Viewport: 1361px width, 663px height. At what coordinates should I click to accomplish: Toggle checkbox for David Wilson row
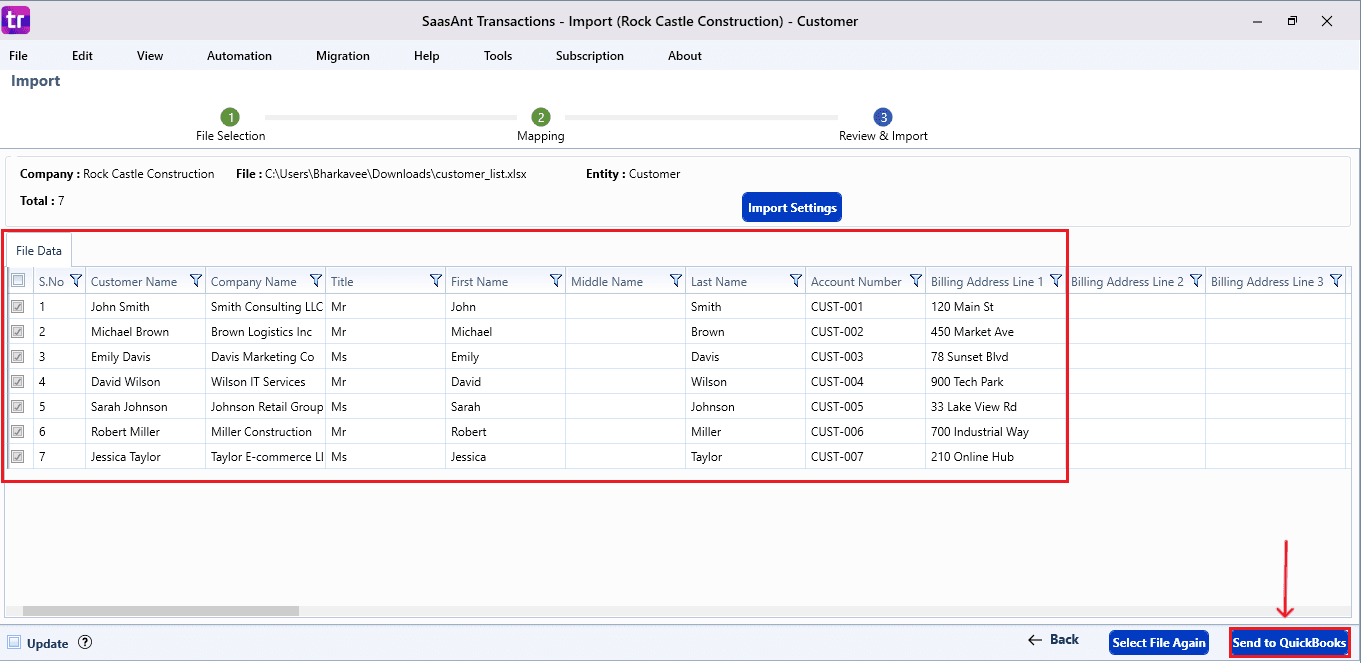point(18,382)
